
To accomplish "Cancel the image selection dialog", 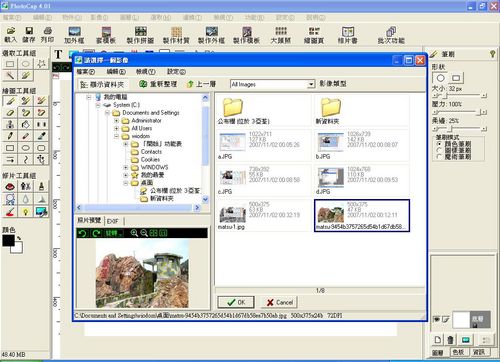I will point(279,302).
